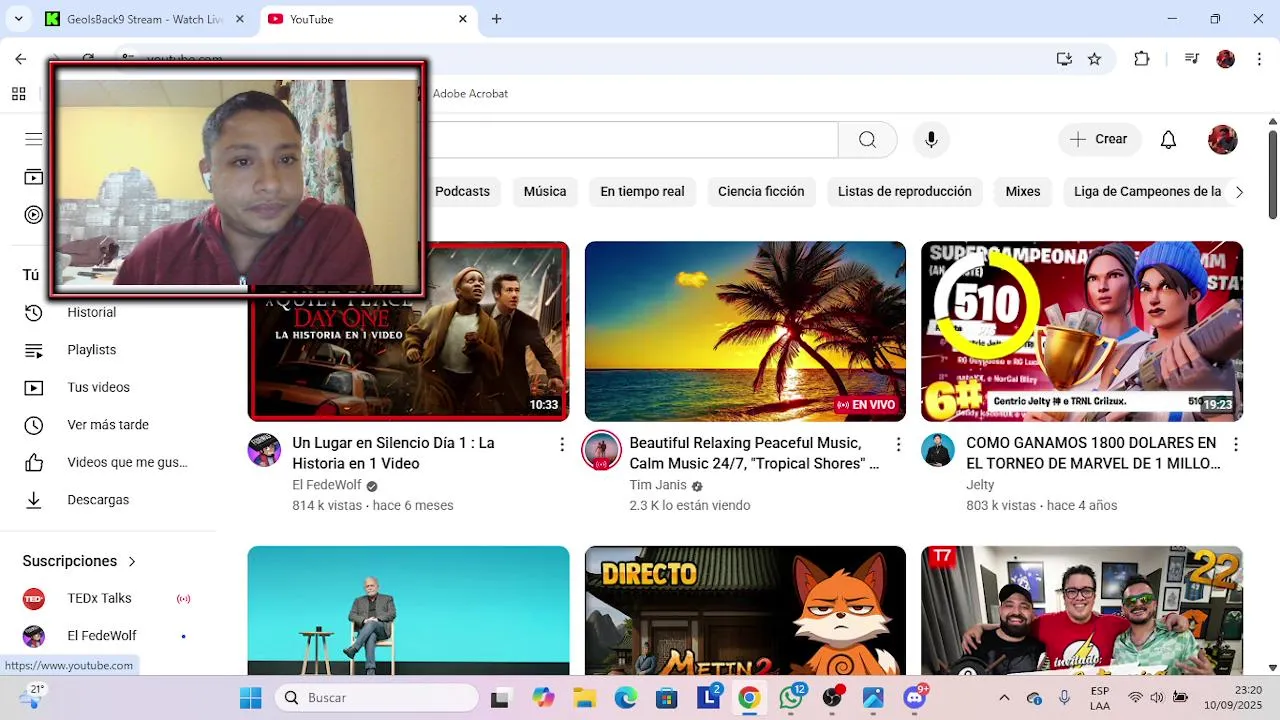Open Chrome three-dot menu

coord(1258,59)
